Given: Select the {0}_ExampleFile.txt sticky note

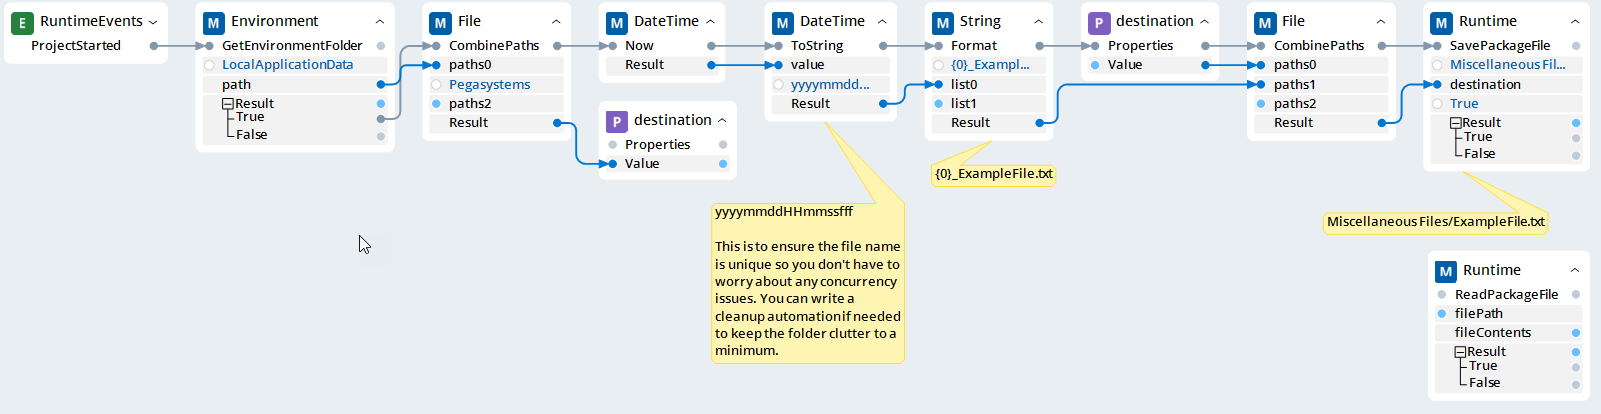Looking at the screenshot, I should [x=993, y=174].
